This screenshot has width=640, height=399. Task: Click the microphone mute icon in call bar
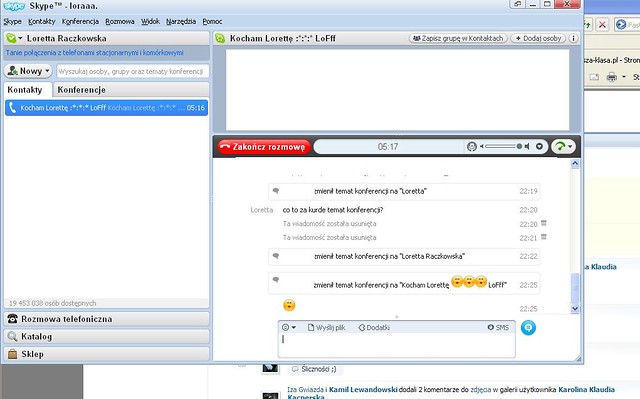pos(472,146)
